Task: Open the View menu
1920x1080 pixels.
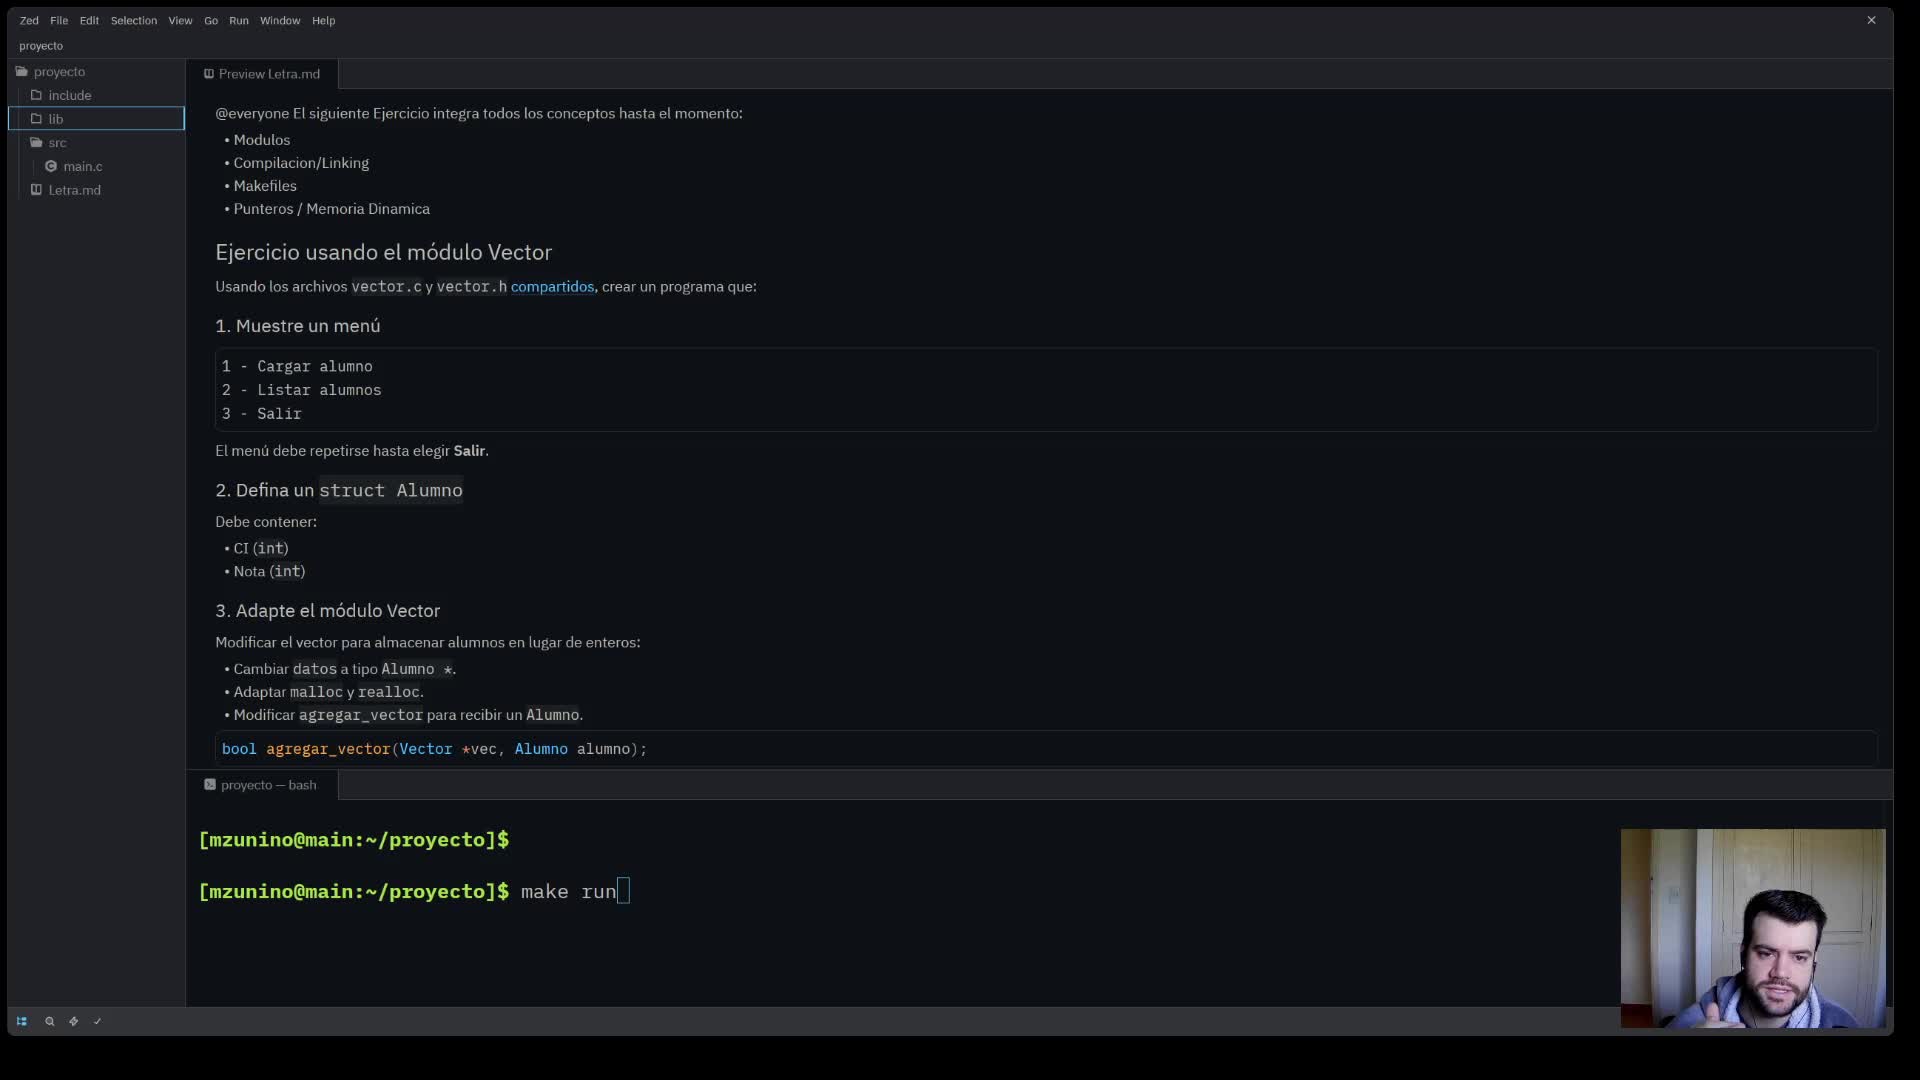Action: [180, 20]
